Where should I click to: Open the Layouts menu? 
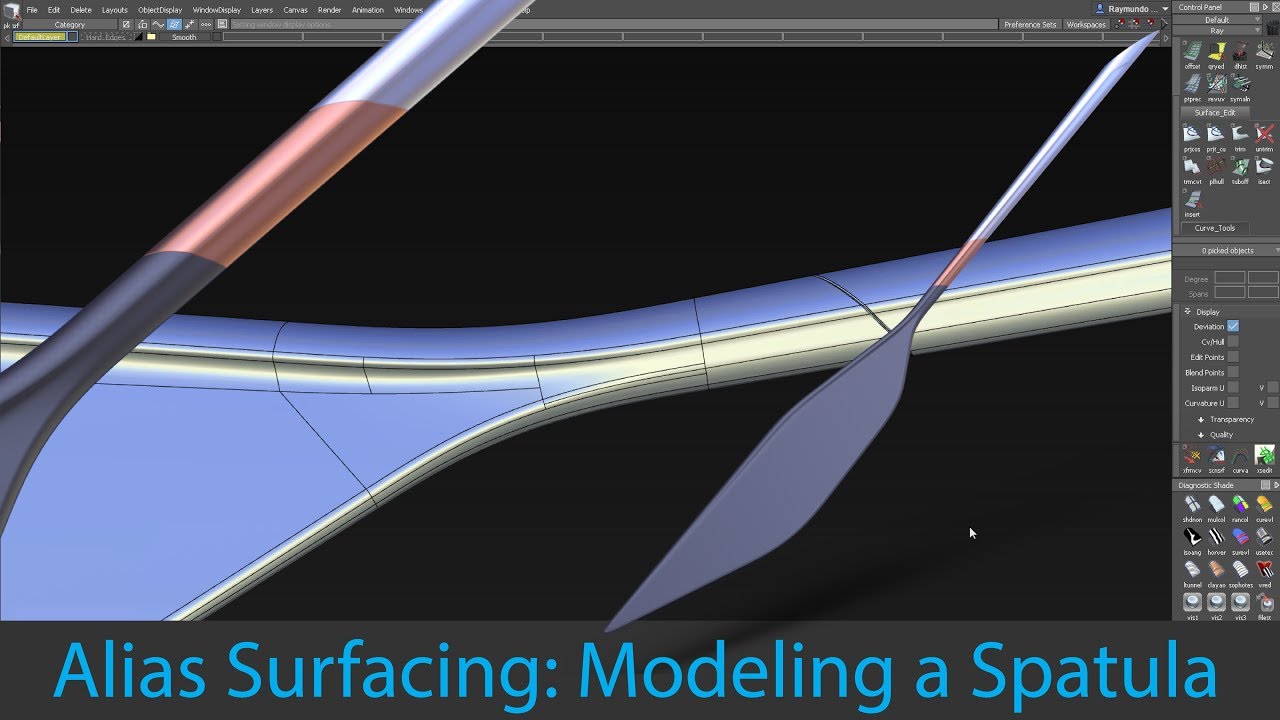pos(115,10)
